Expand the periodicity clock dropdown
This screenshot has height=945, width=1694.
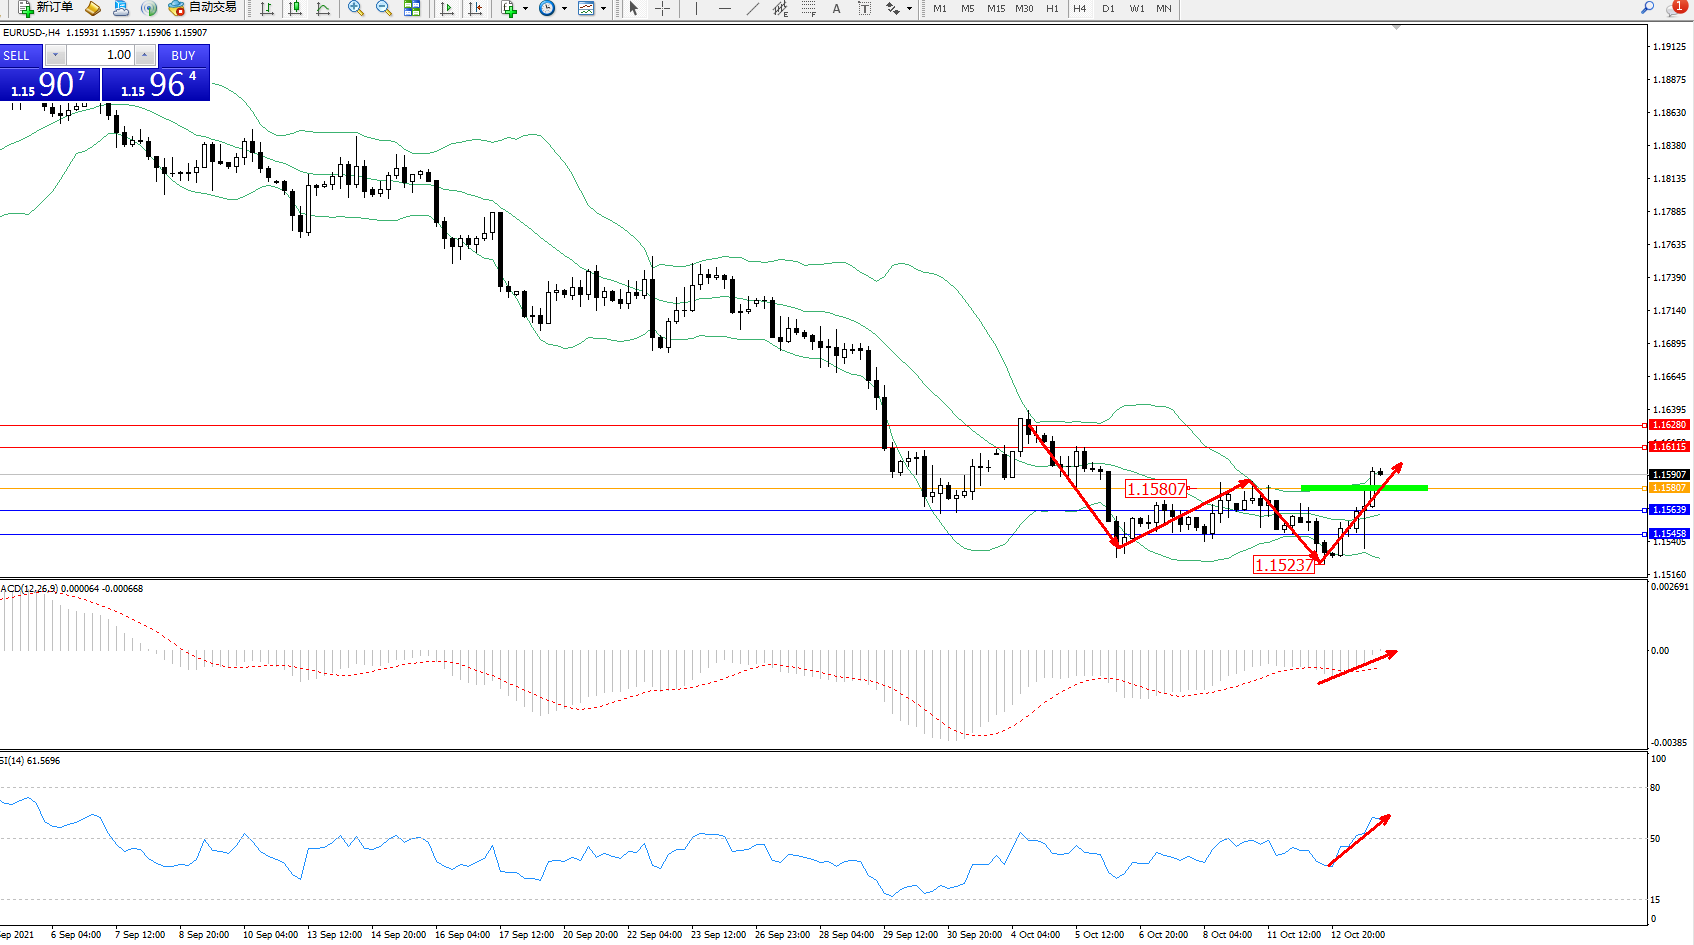564,8
